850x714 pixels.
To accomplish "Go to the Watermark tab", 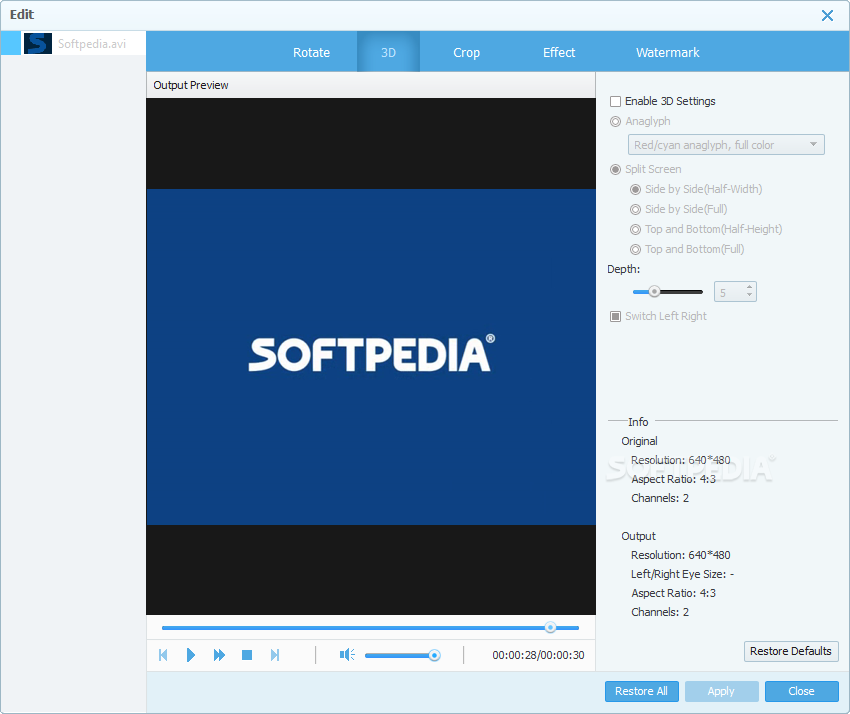I will coord(667,53).
